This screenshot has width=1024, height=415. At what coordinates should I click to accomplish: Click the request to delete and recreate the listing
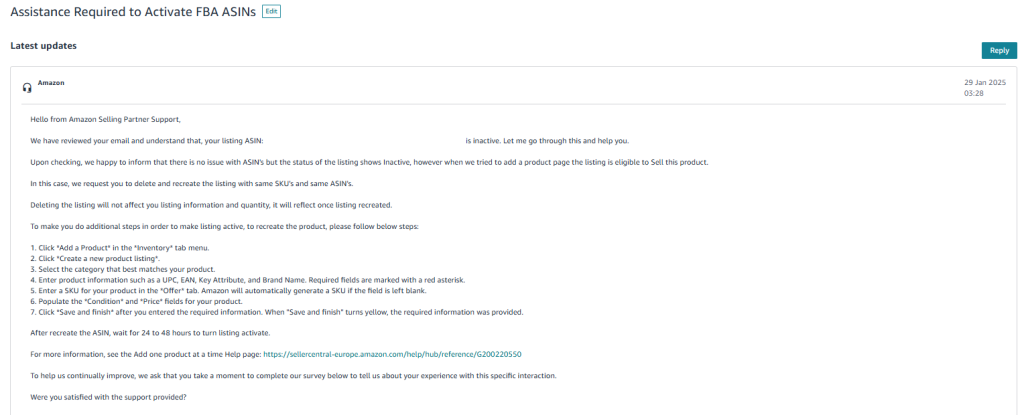[192, 184]
